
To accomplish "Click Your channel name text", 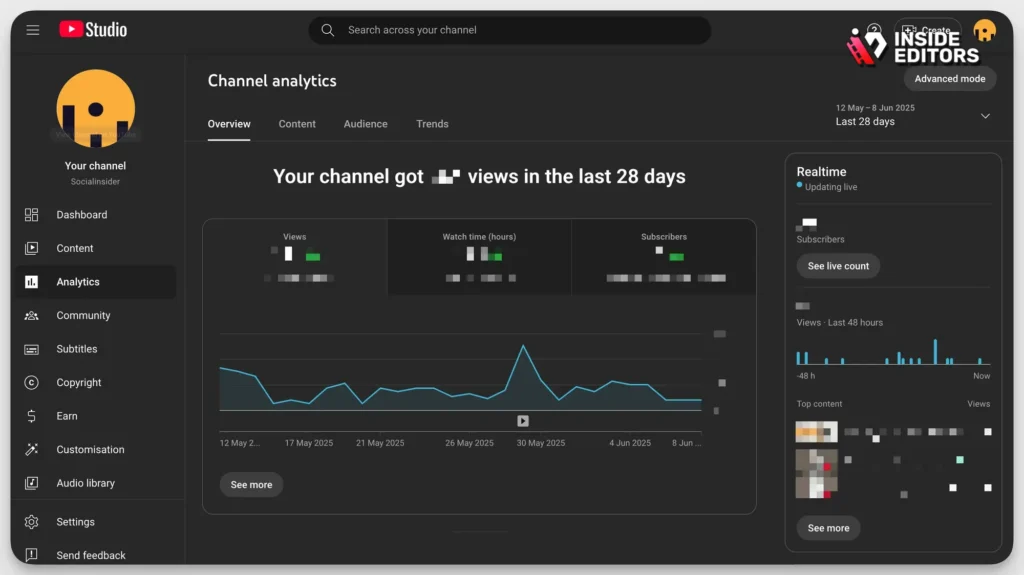I will point(95,166).
